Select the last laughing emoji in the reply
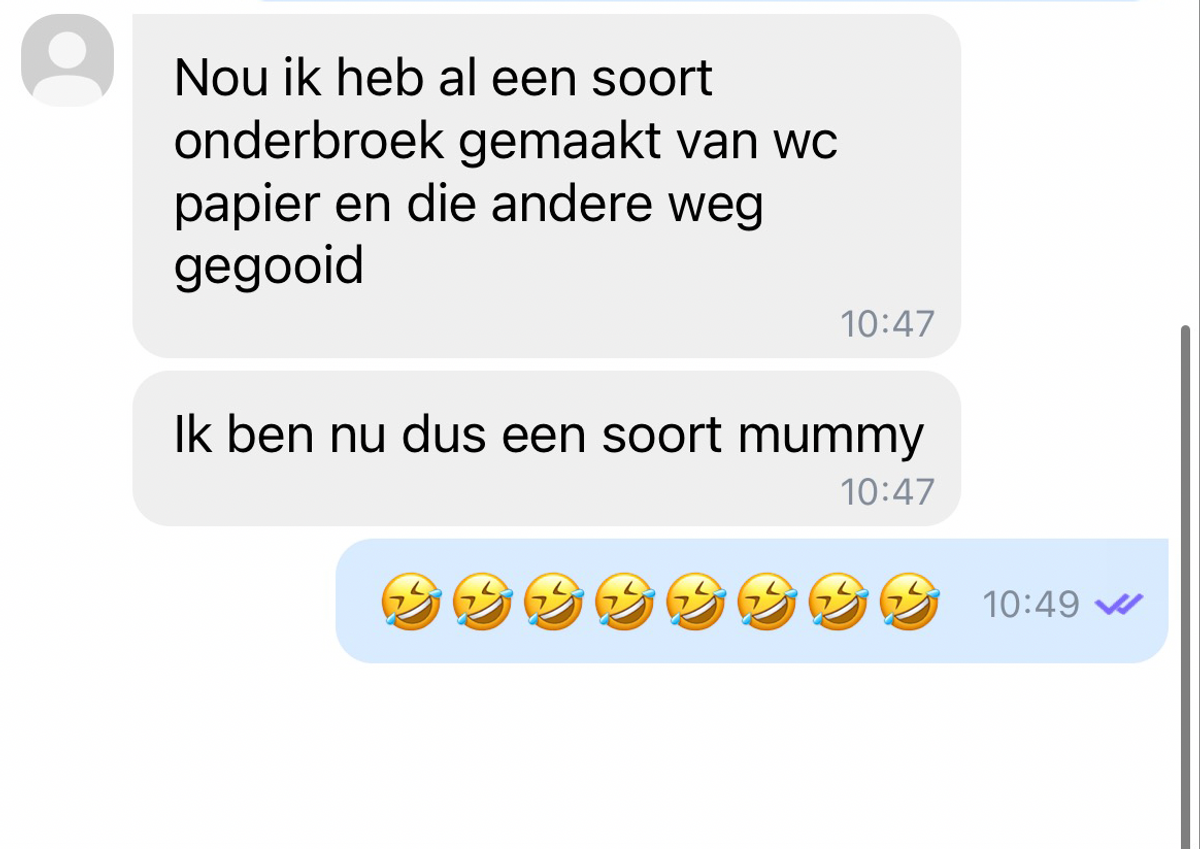This screenshot has height=849, width=1200. tap(909, 602)
